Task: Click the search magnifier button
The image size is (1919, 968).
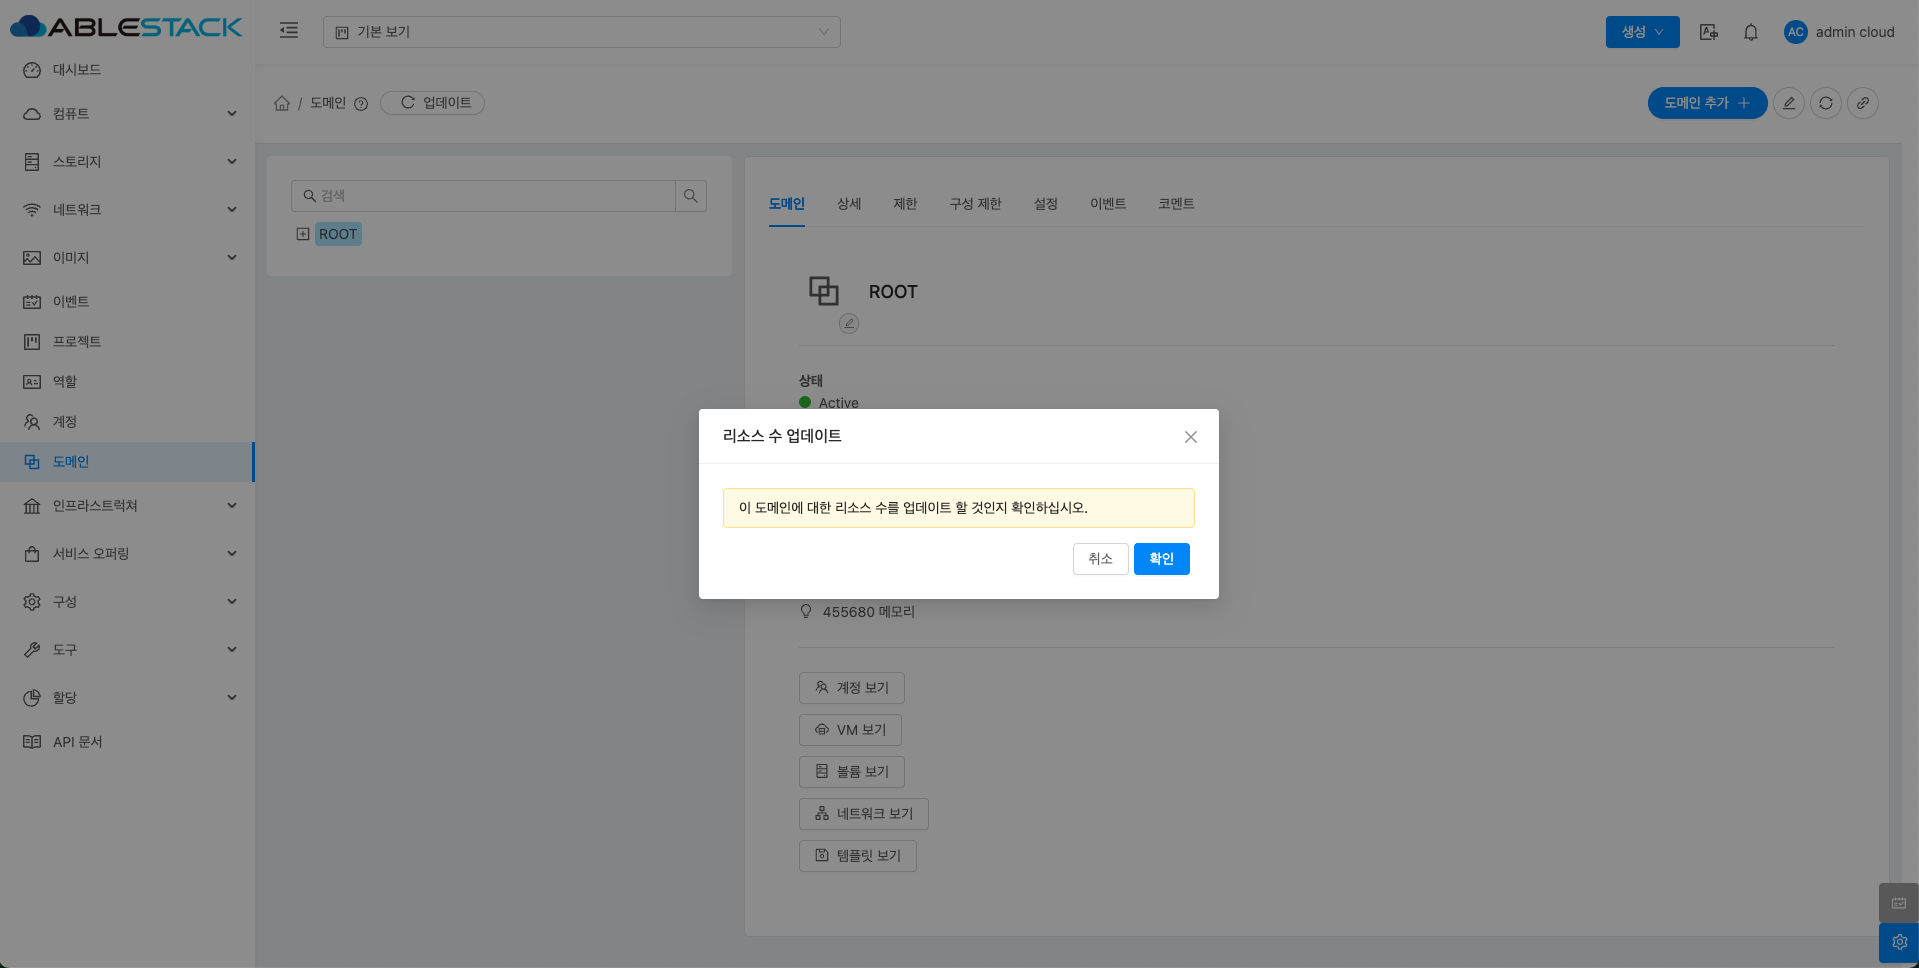Action: (691, 196)
